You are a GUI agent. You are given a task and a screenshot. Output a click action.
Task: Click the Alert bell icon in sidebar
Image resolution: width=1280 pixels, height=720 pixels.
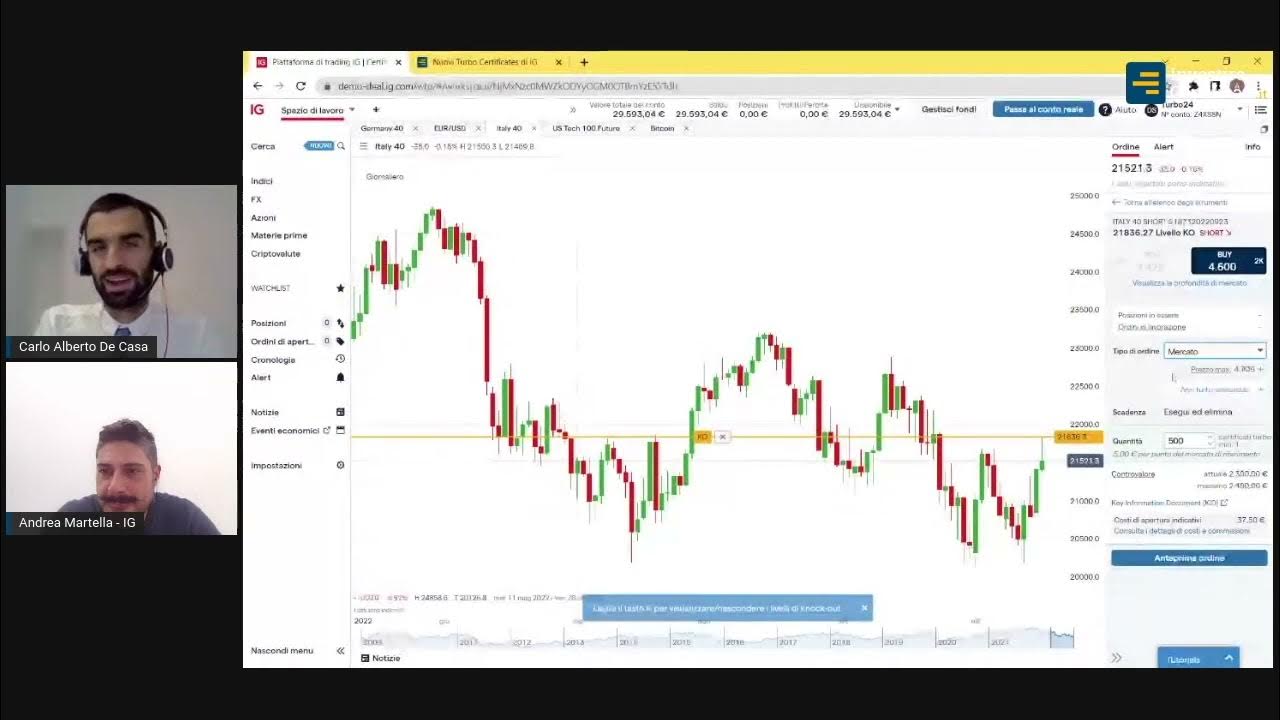pyautogui.click(x=340, y=377)
